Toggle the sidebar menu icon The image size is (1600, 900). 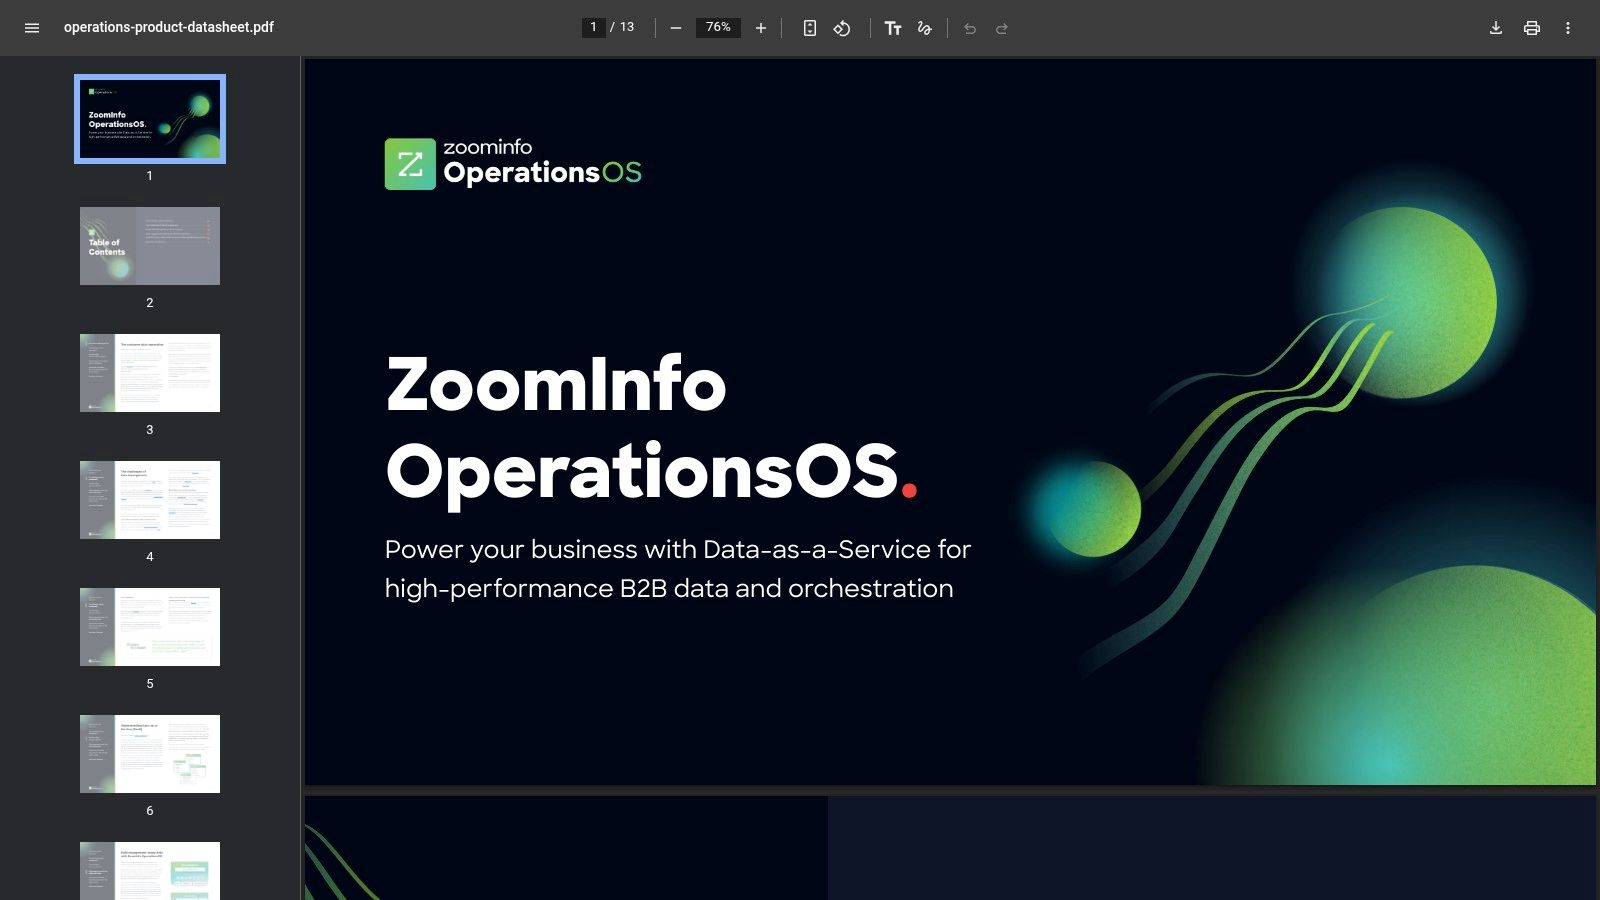coord(32,28)
